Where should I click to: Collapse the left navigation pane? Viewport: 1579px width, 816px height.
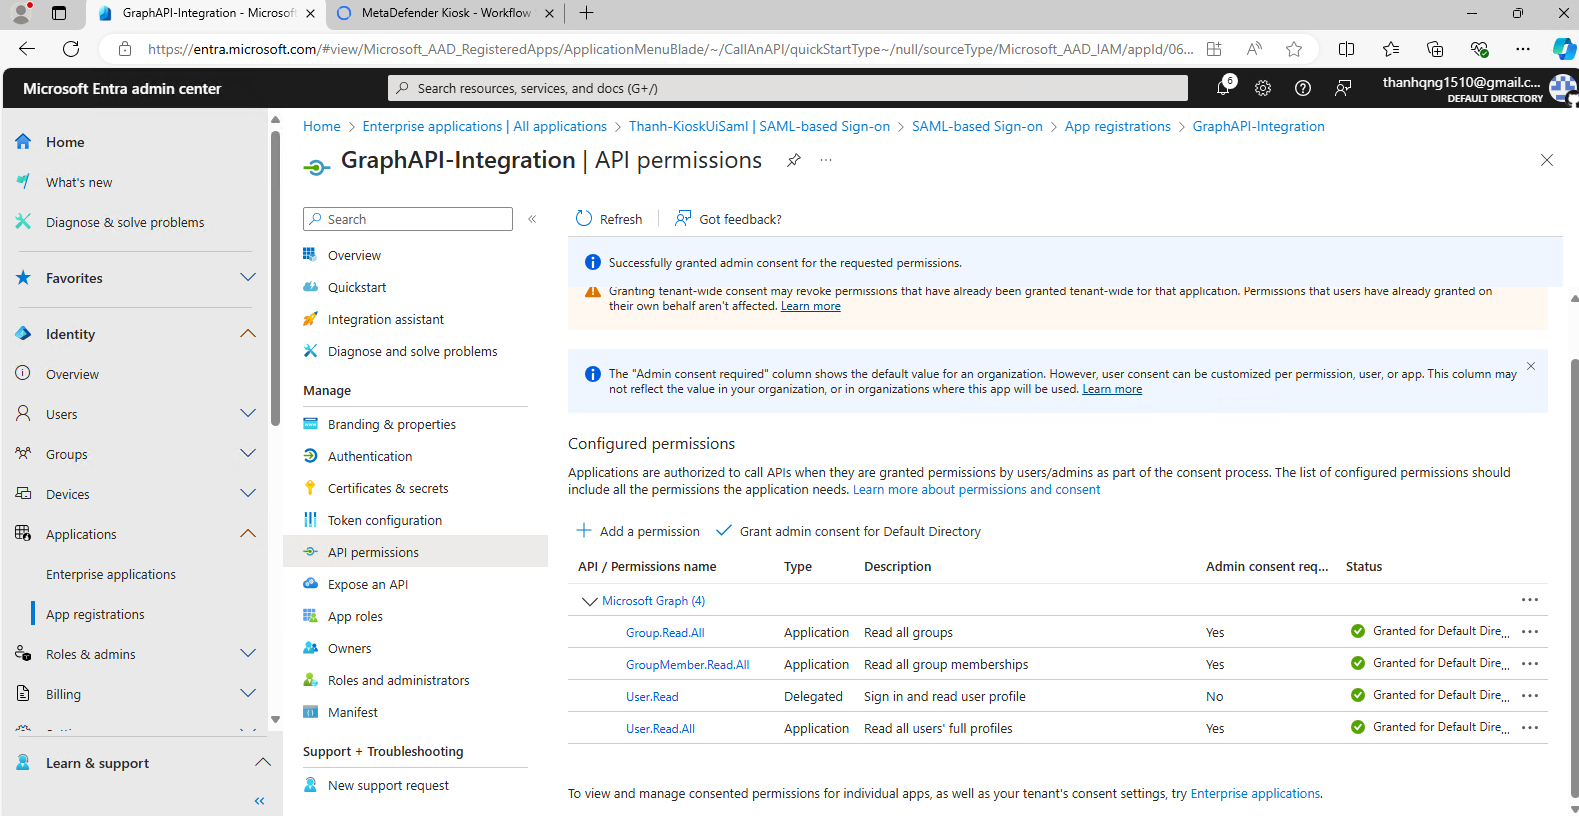click(259, 801)
